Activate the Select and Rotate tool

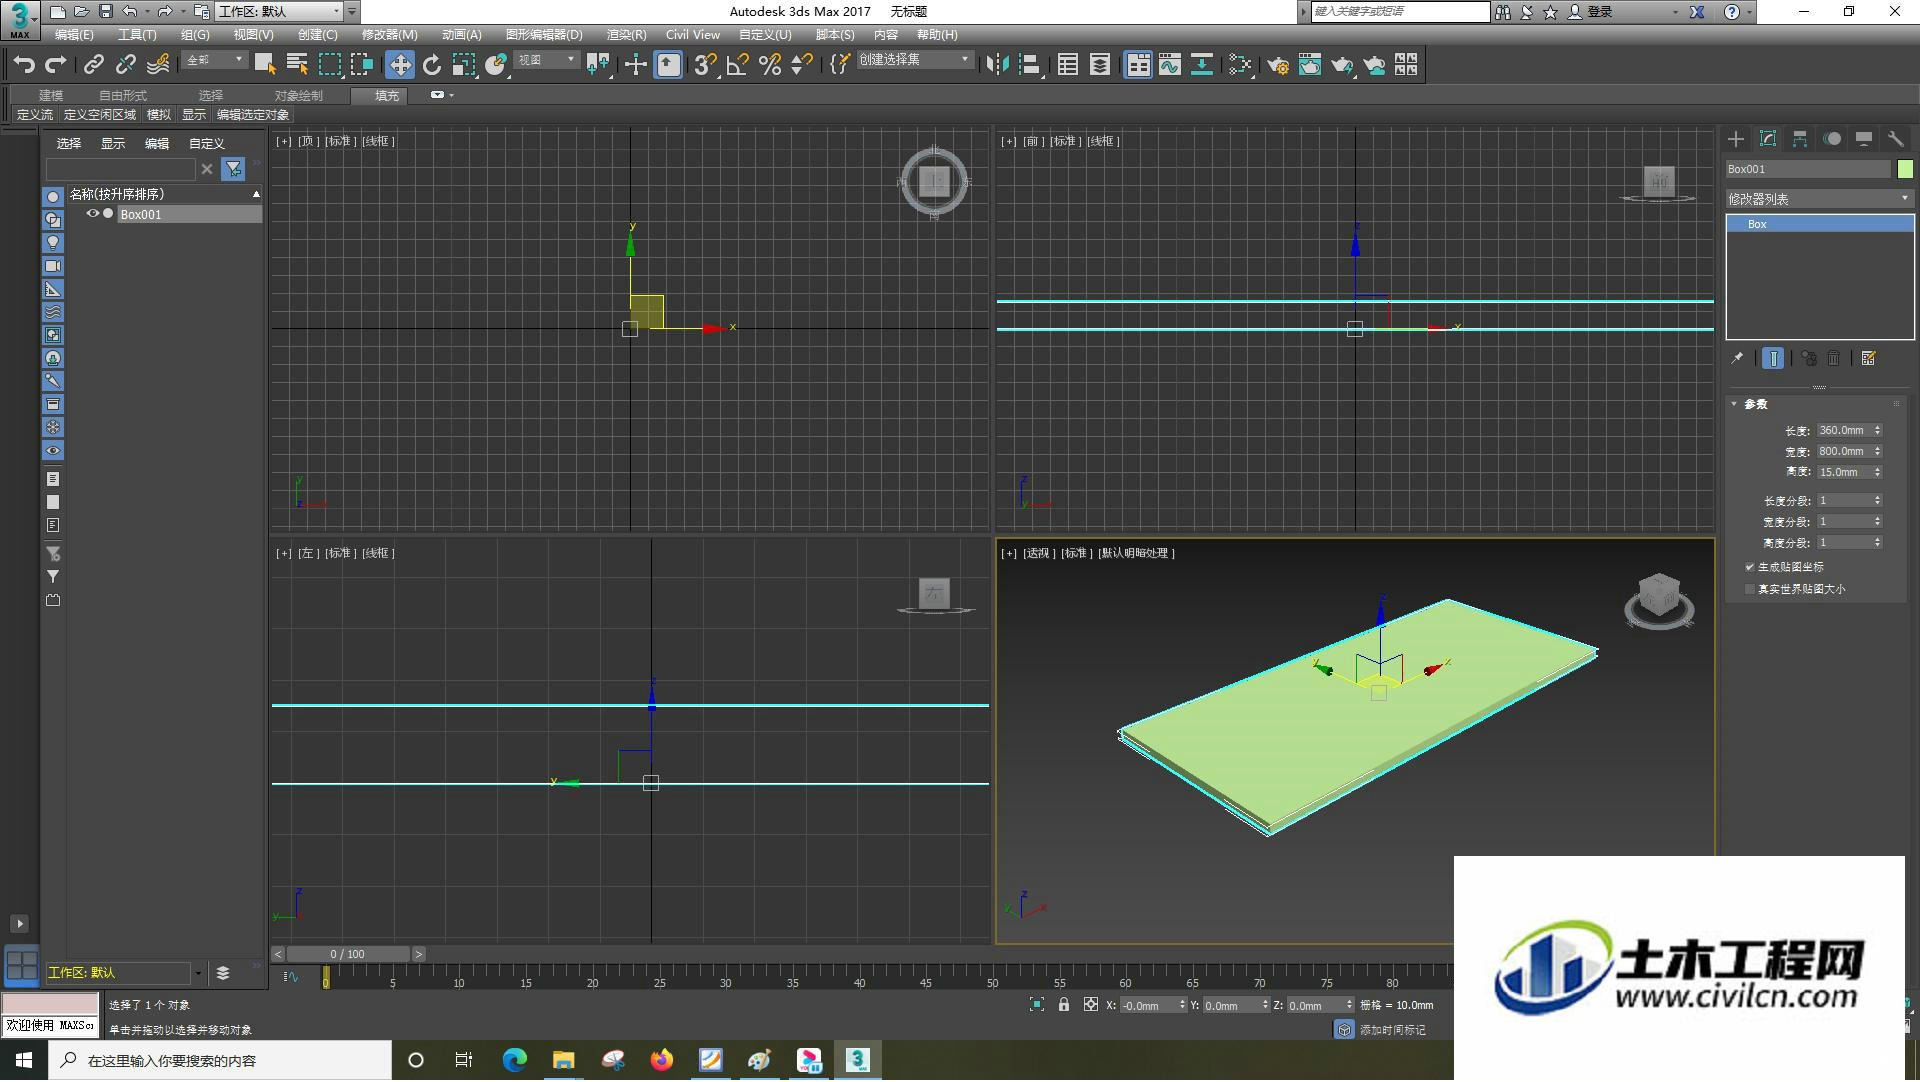[432, 65]
